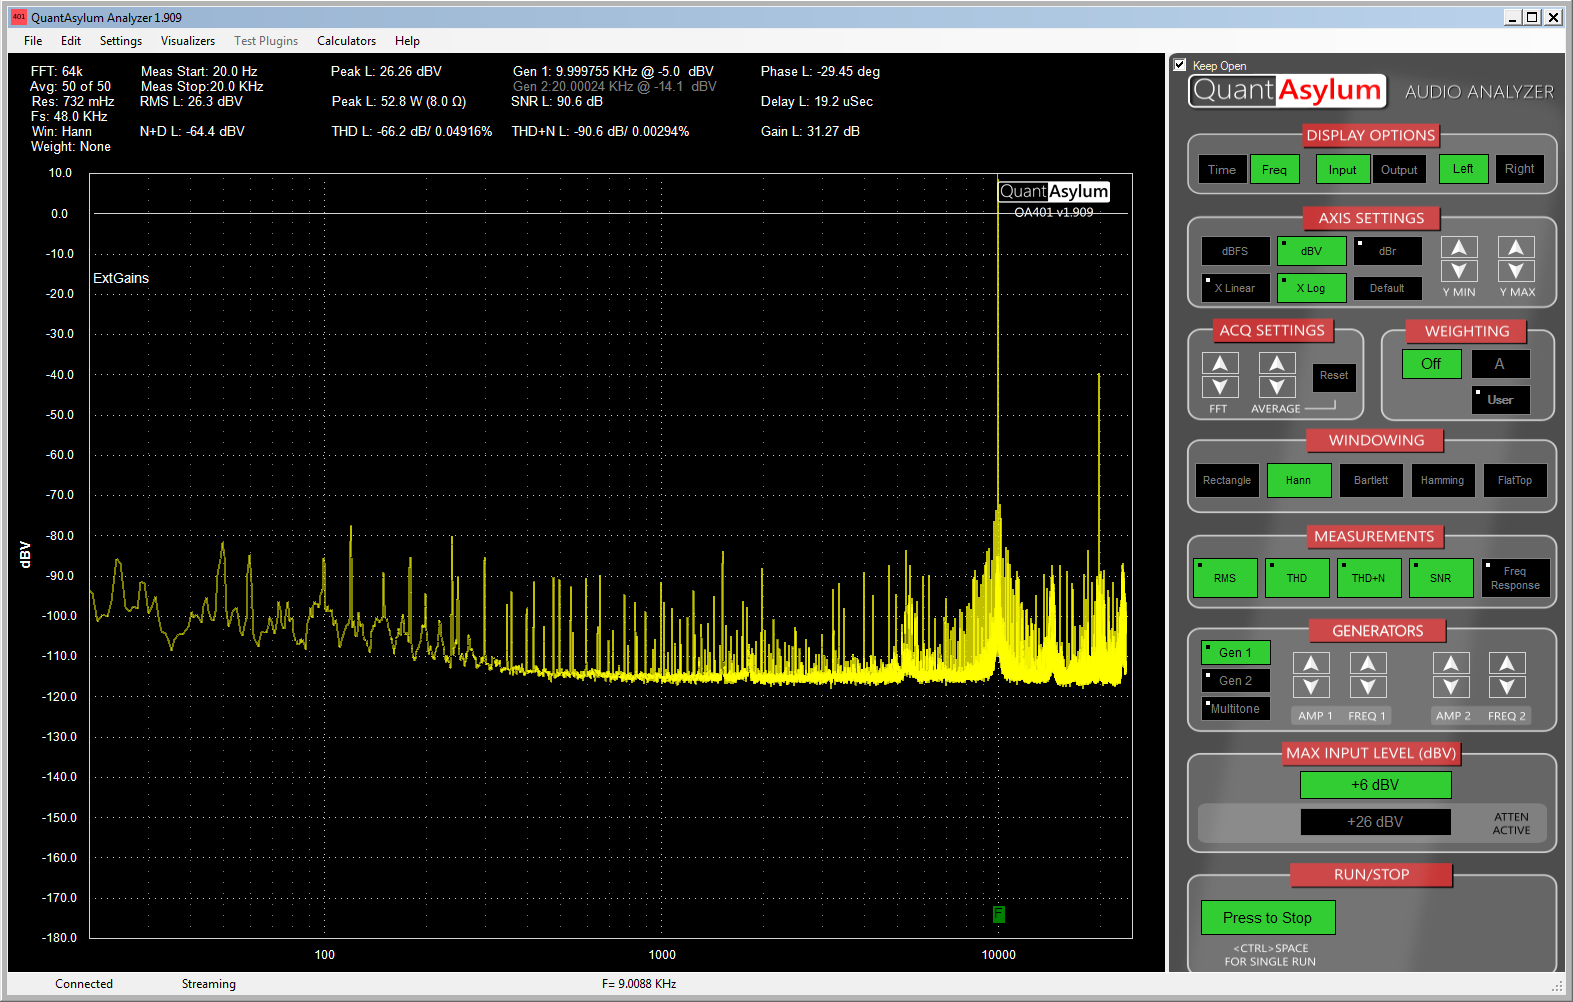Increase FFT size with the up arrow
Viewport: 1573px width, 1002px height.
click(x=1220, y=363)
